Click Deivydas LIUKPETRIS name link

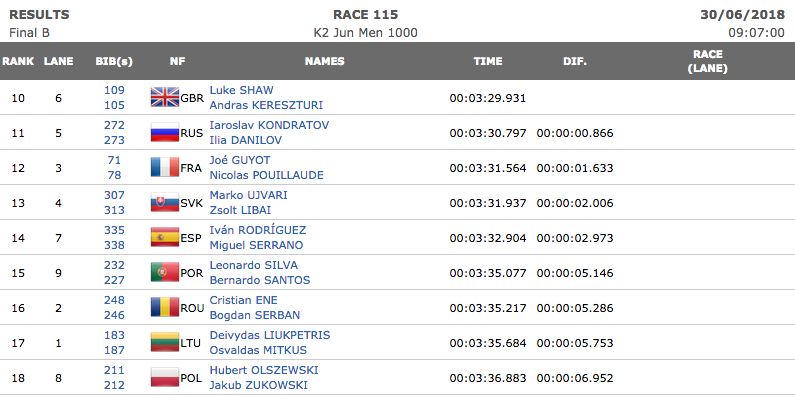tap(270, 335)
